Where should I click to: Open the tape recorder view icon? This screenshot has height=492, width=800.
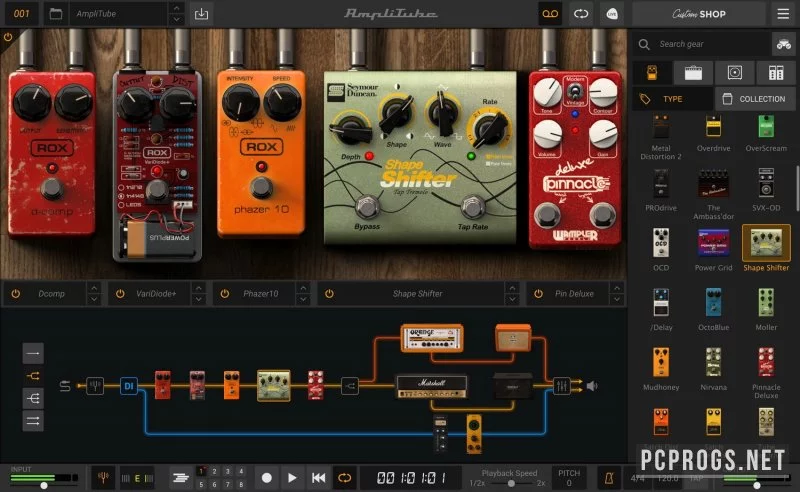point(550,14)
